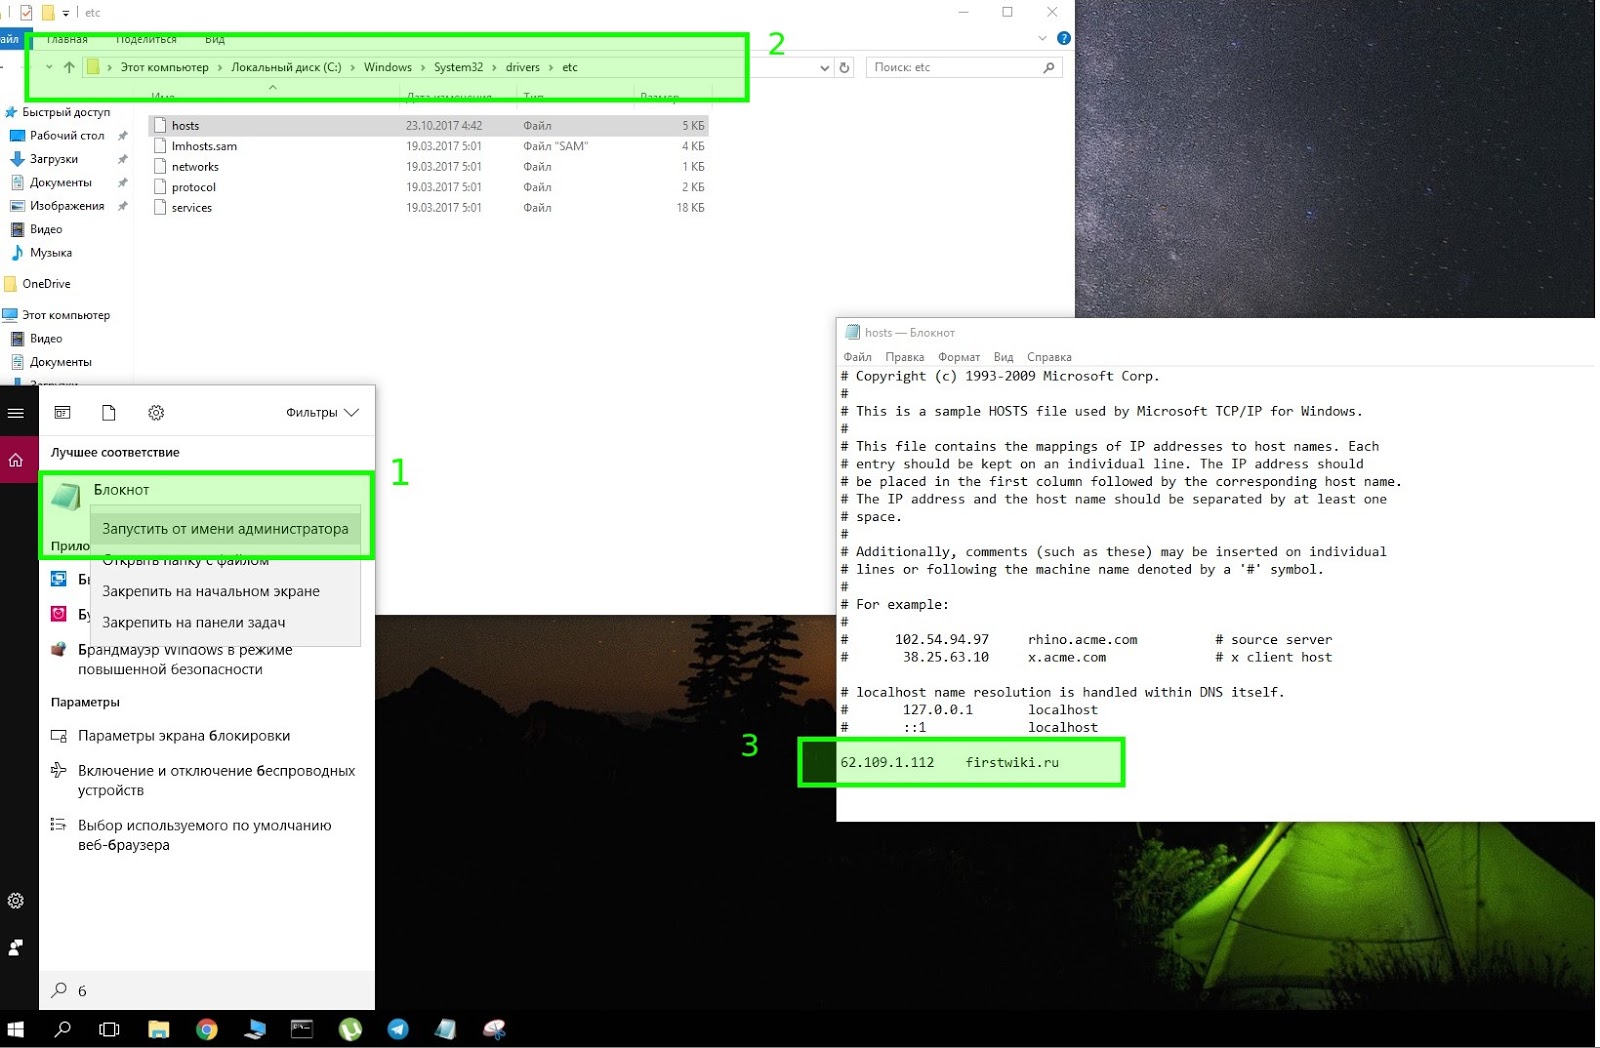Expand the breadcrumb arrow after drivers

point(551,67)
